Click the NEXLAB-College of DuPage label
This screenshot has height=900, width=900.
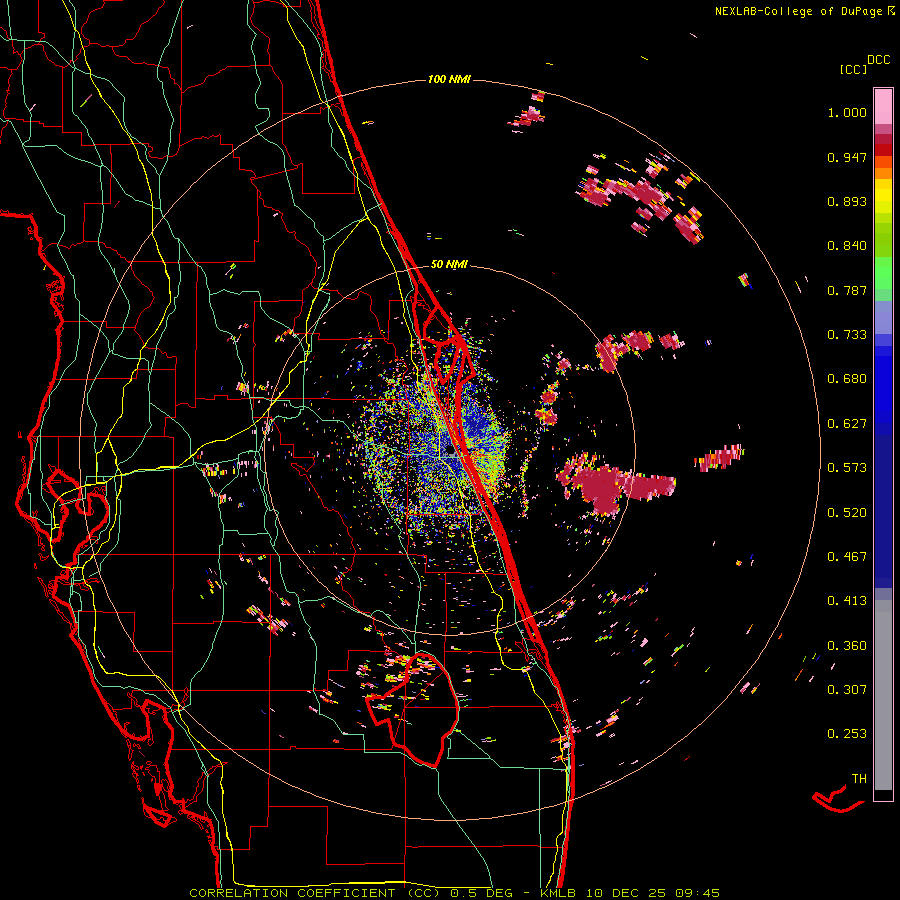[x=799, y=11]
